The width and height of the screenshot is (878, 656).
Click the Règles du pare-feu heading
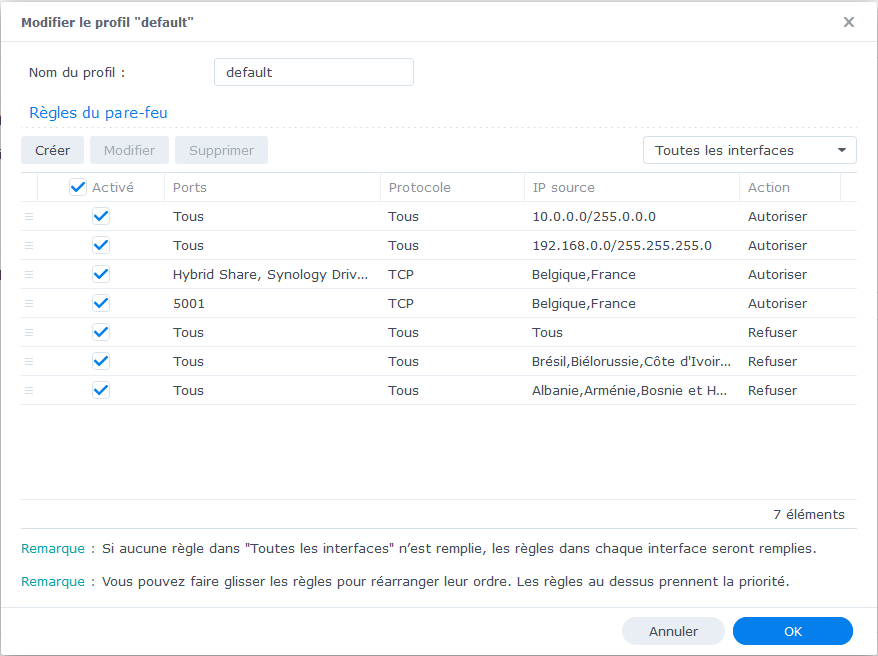[x=98, y=113]
